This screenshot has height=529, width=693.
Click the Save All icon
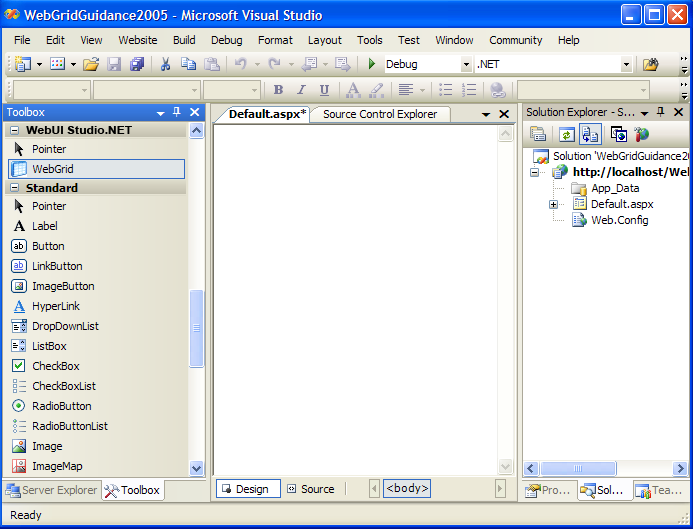coord(137,65)
